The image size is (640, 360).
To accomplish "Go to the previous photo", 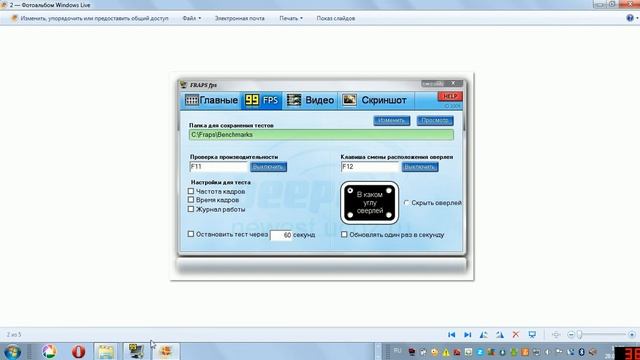I will coord(451,335).
